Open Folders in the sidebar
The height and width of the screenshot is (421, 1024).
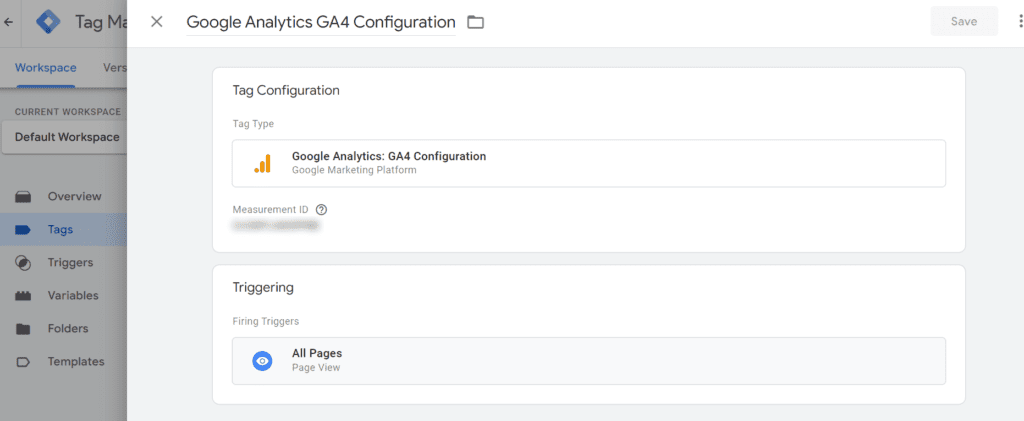click(x=68, y=328)
